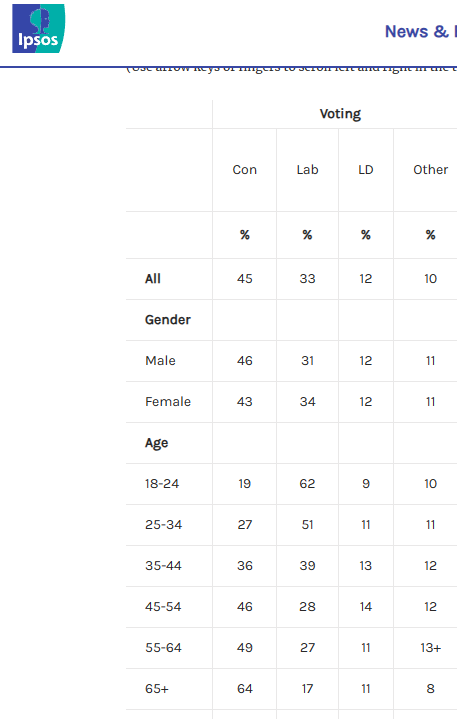Select the Voting column group header

tap(340, 114)
